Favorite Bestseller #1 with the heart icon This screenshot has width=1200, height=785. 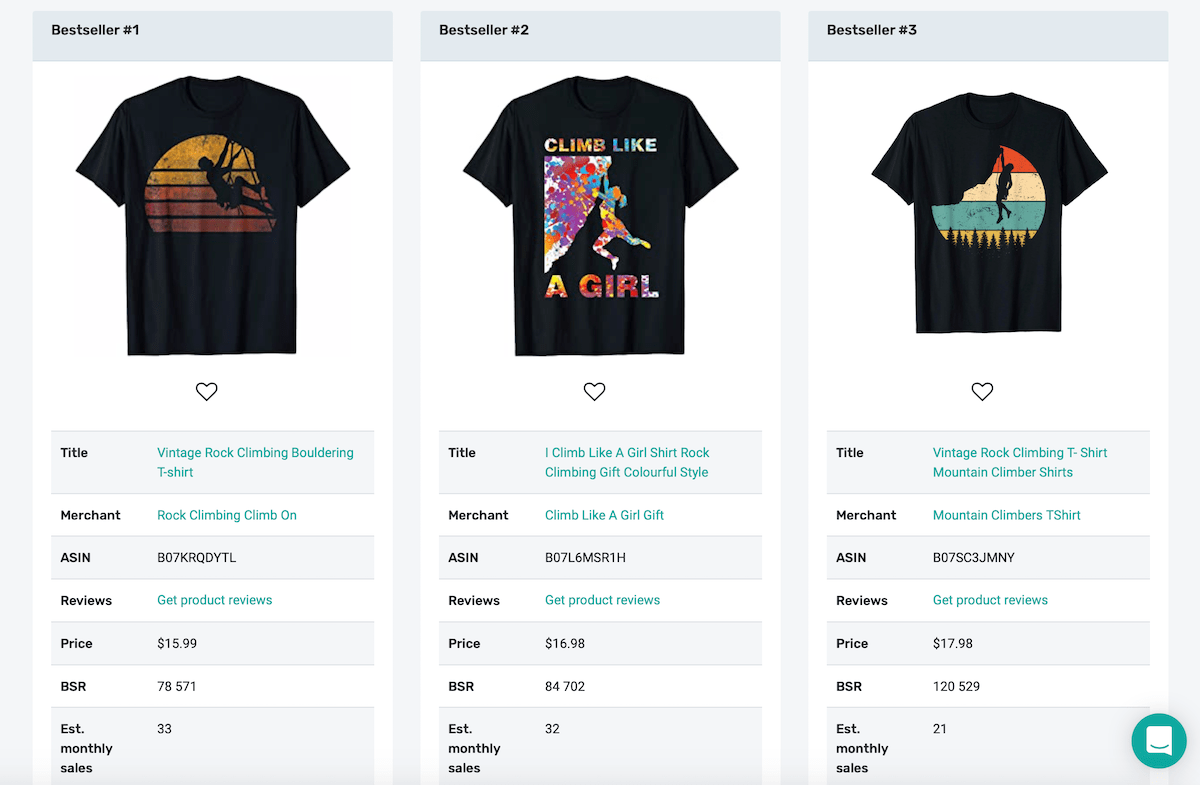(x=207, y=391)
